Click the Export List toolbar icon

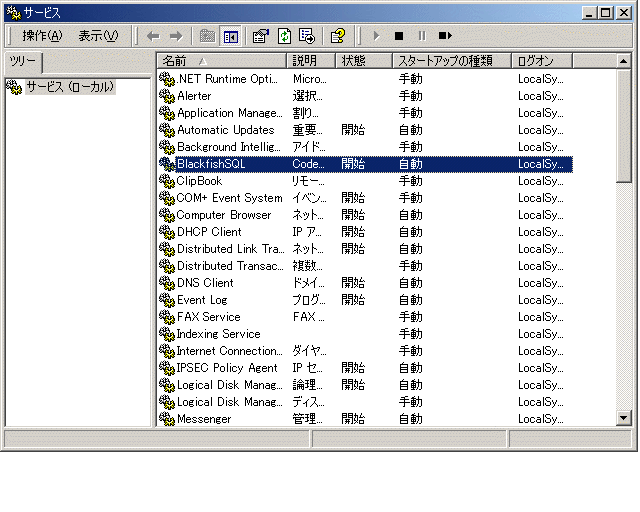[x=307, y=36]
